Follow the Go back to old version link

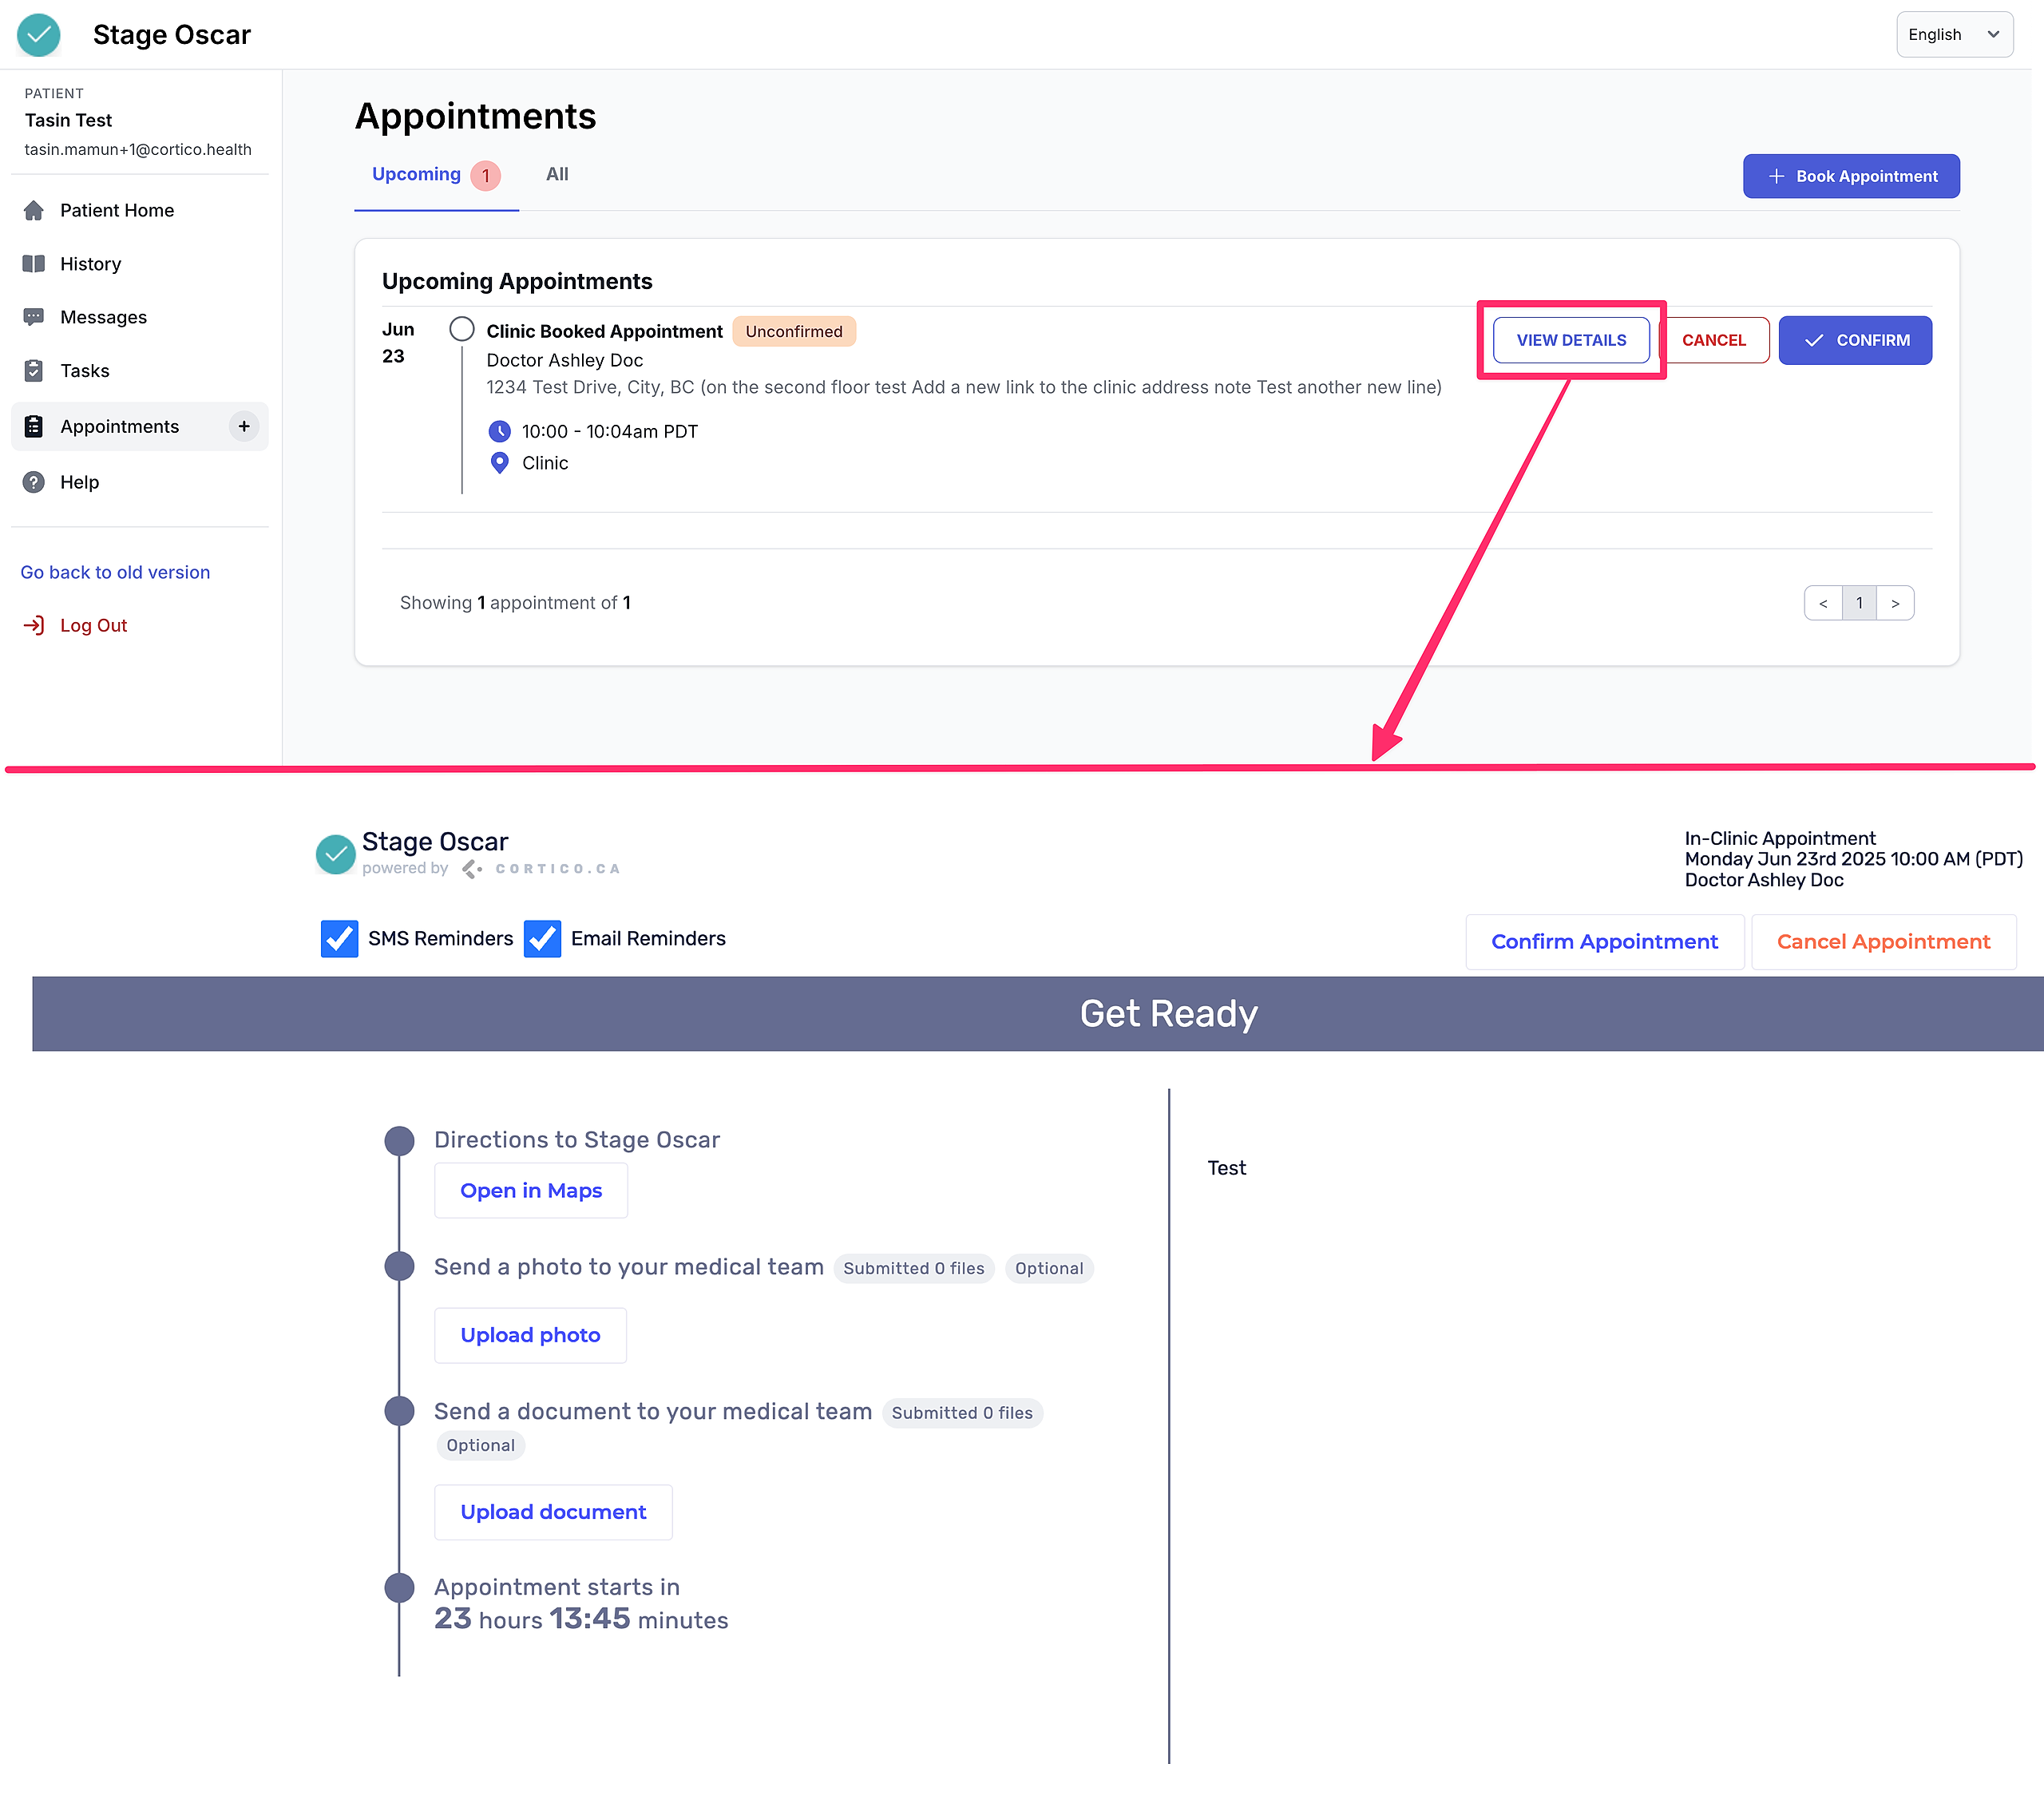click(115, 573)
